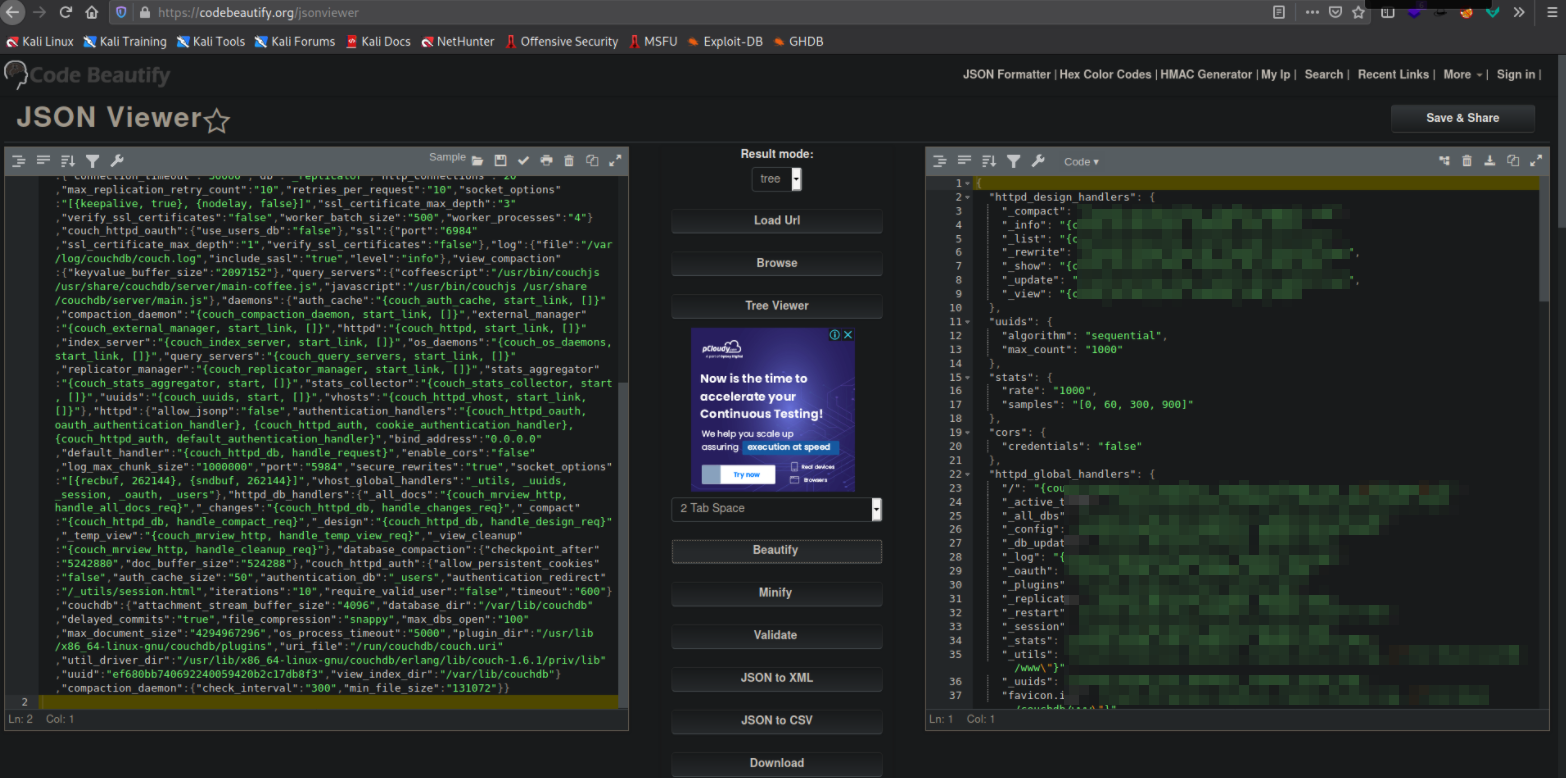This screenshot has height=778, width=1566.
Task: Click the trash clear icon in left editor
Action: (569, 161)
